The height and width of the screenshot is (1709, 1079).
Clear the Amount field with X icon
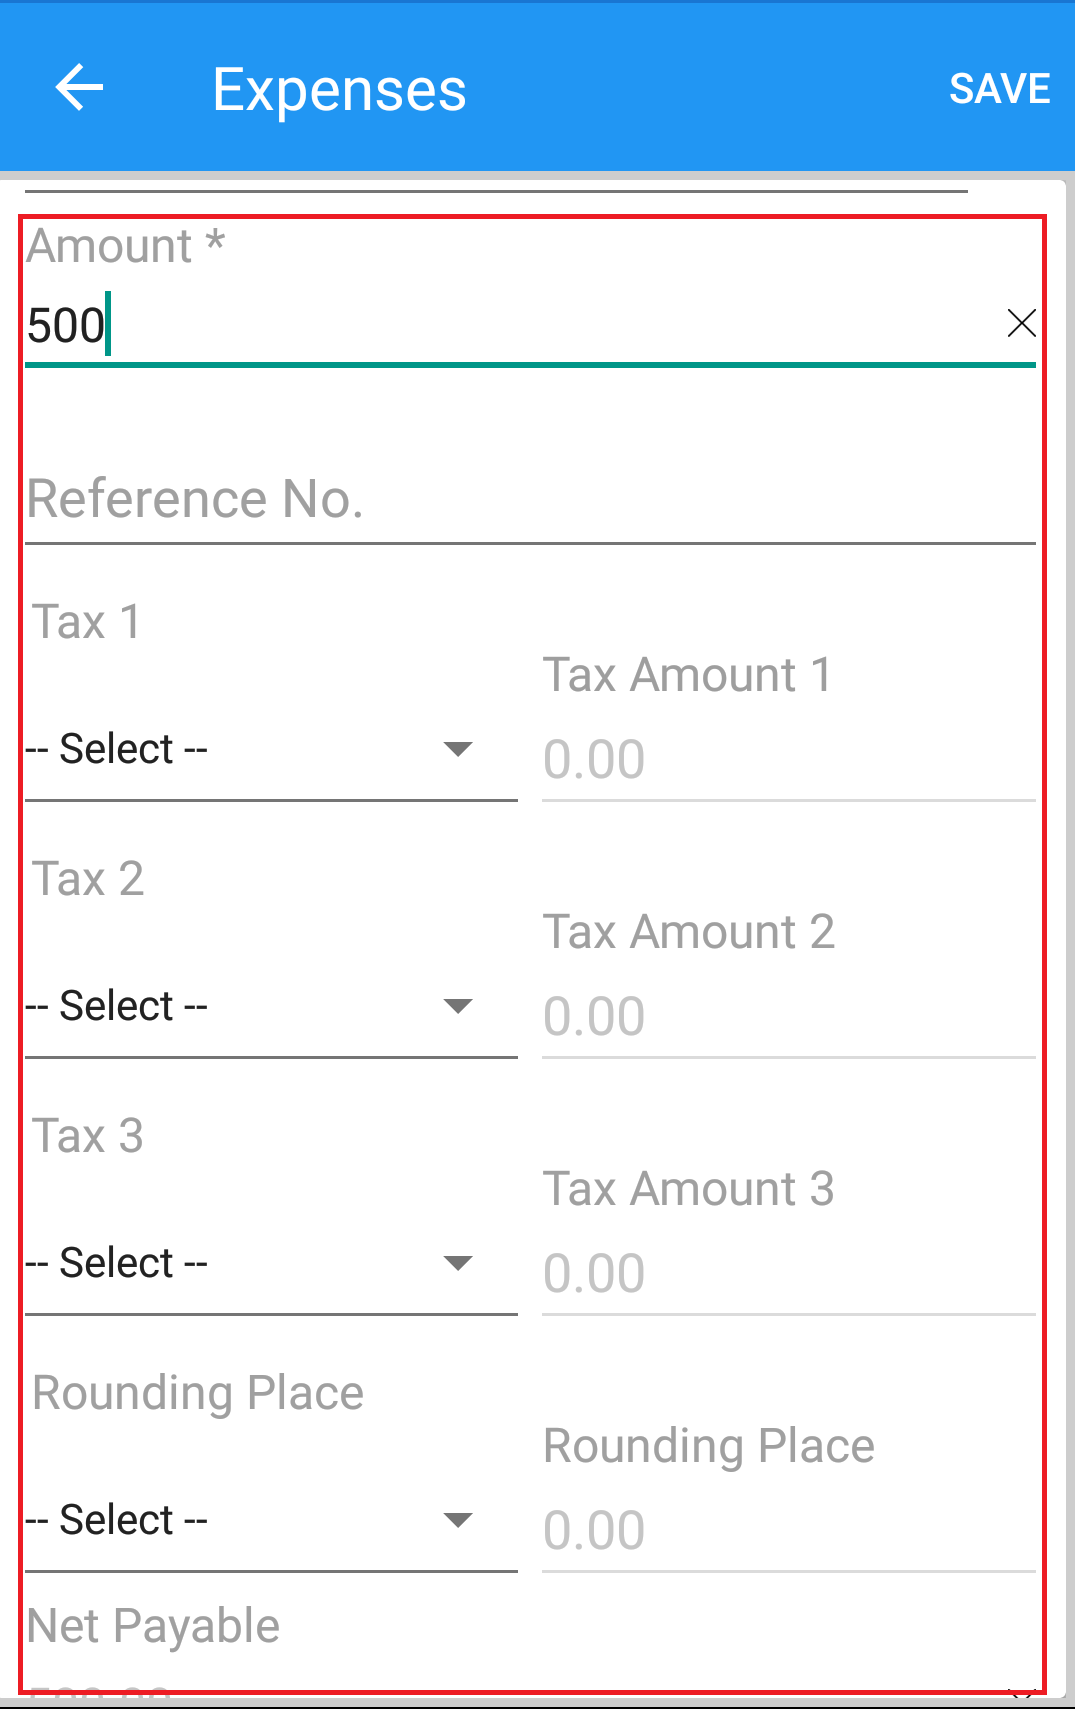(1021, 323)
